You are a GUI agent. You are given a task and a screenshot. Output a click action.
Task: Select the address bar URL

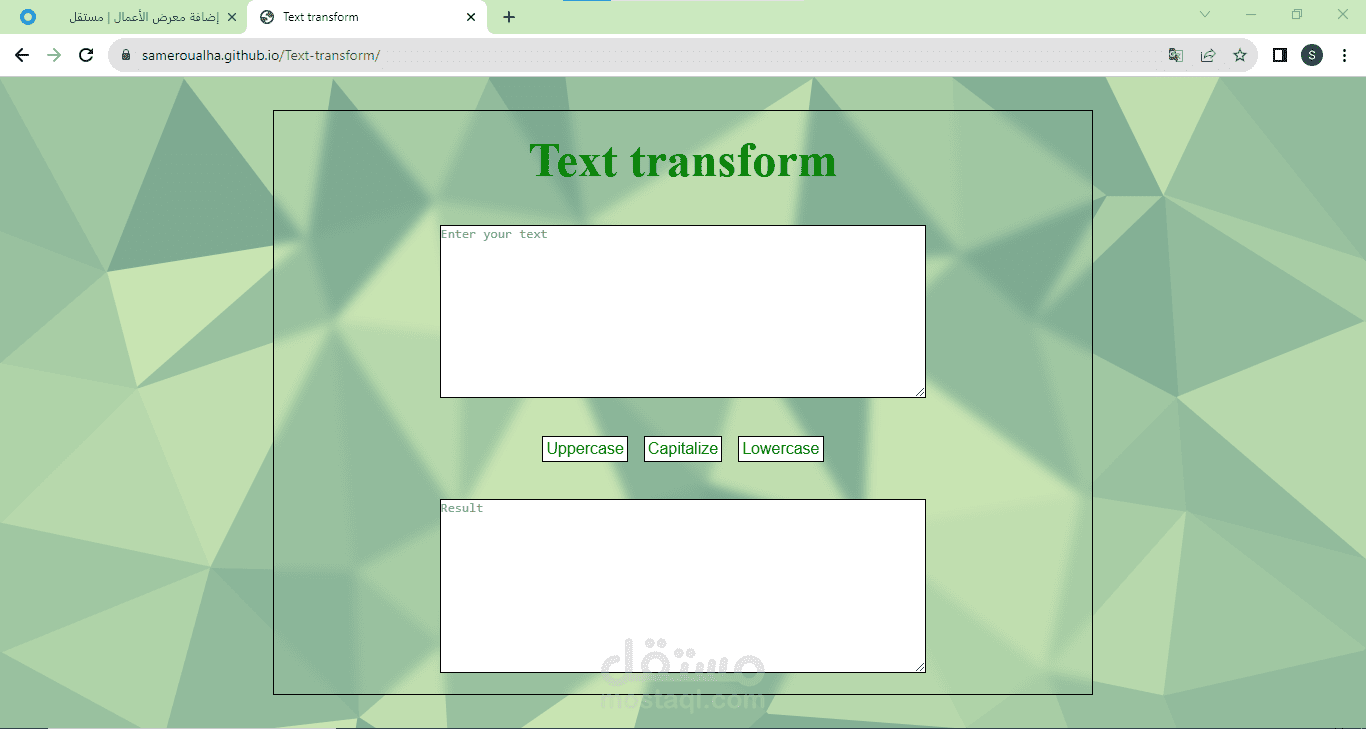pos(261,55)
